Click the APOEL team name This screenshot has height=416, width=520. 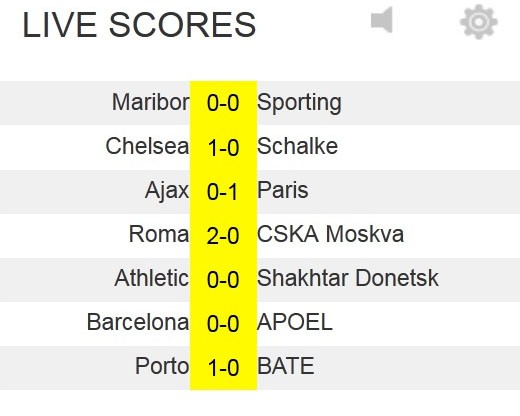coord(295,322)
